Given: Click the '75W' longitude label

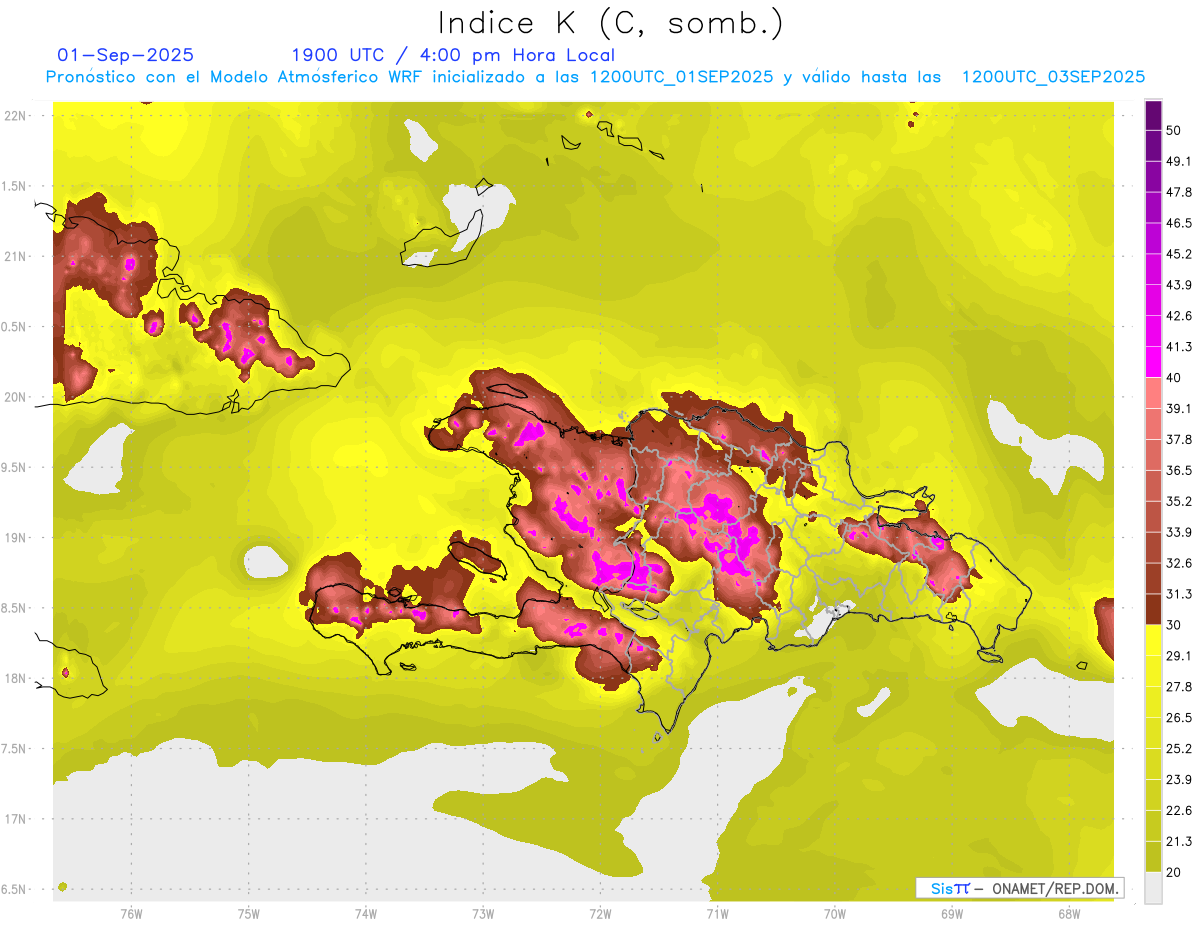Looking at the screenshot, I should coord(248,913).
